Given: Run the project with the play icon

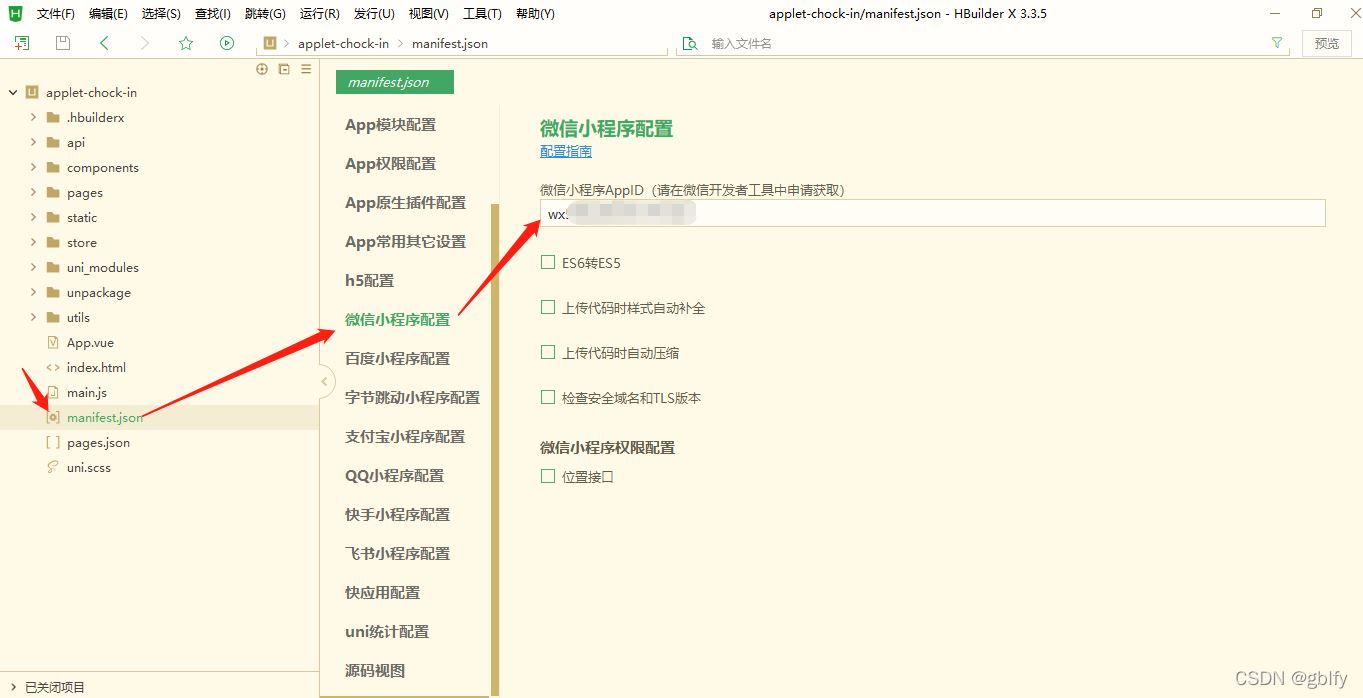Looking at the screenshot, I should pos(227,43).
